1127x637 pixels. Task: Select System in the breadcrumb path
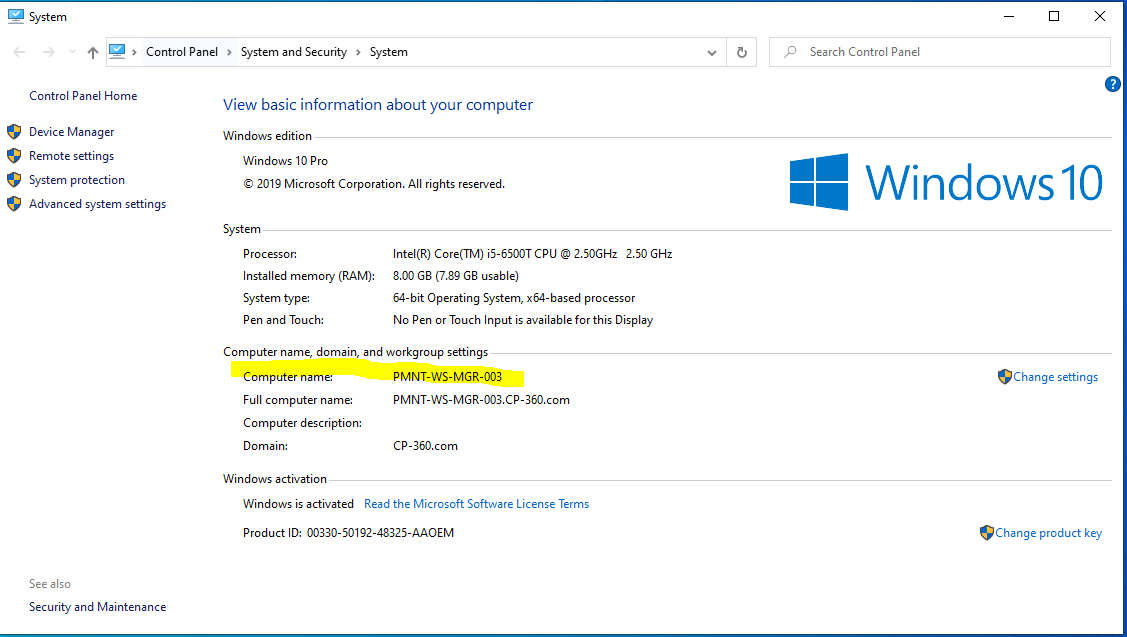point(388,51)
